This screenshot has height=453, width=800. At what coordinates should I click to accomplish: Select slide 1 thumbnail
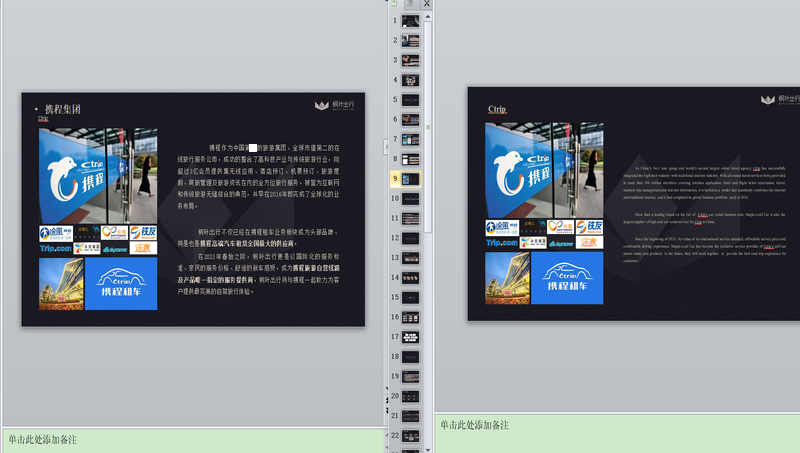[x=410, y=21]
